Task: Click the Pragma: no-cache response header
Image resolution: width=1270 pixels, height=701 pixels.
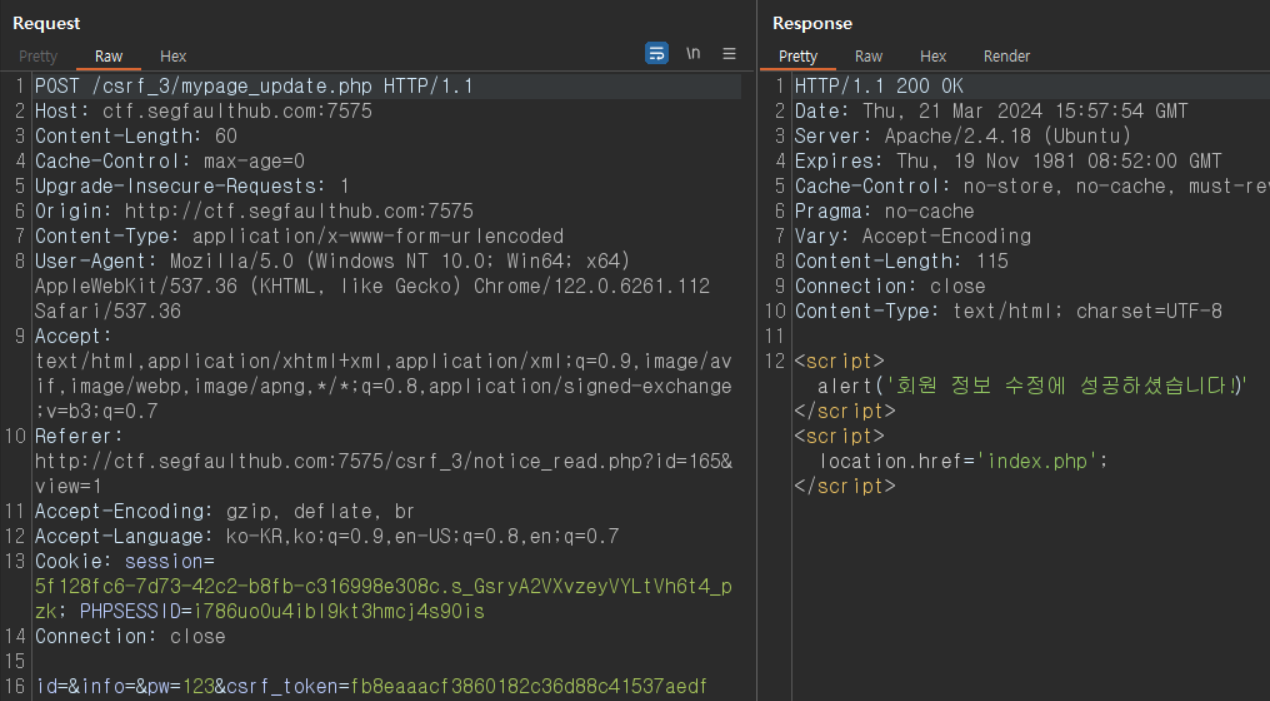Action: tap(884, 211)
